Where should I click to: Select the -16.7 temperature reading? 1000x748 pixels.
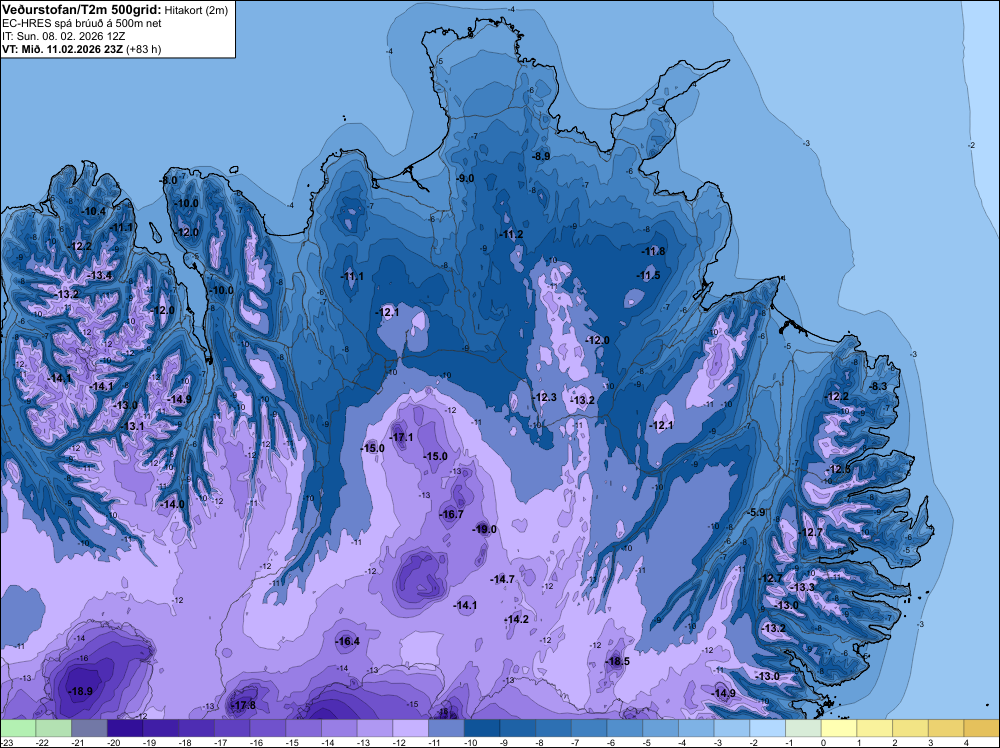coord(452,514)
